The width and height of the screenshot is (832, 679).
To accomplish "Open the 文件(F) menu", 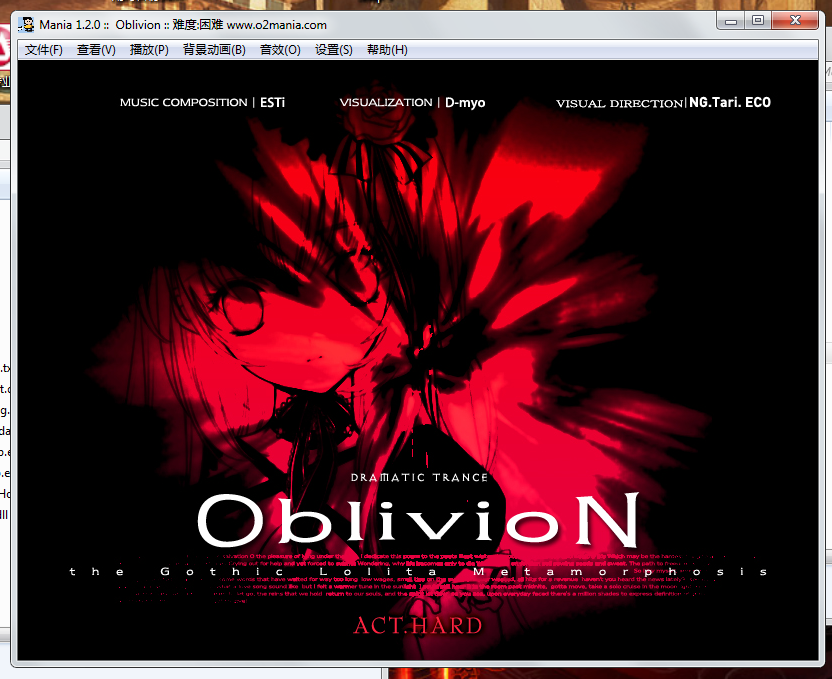I will pos(43,50).
